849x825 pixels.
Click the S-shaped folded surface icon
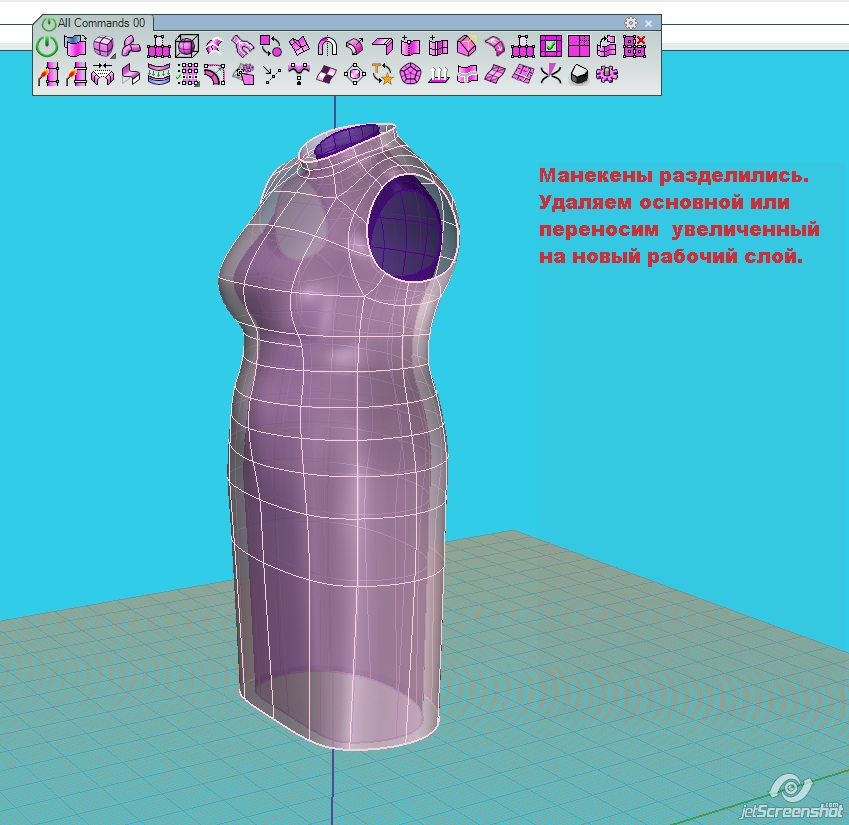point(130,74)
